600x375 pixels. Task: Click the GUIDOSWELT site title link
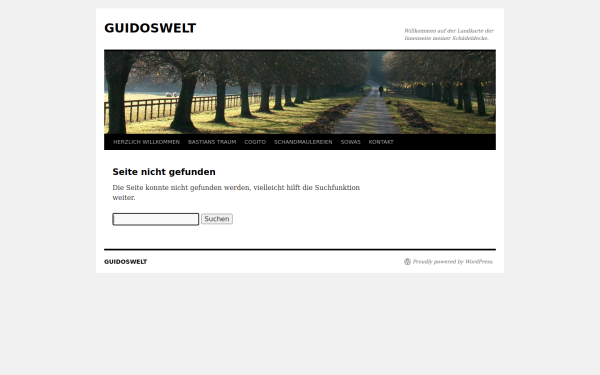pyautogui.click(x=150, y=28)
